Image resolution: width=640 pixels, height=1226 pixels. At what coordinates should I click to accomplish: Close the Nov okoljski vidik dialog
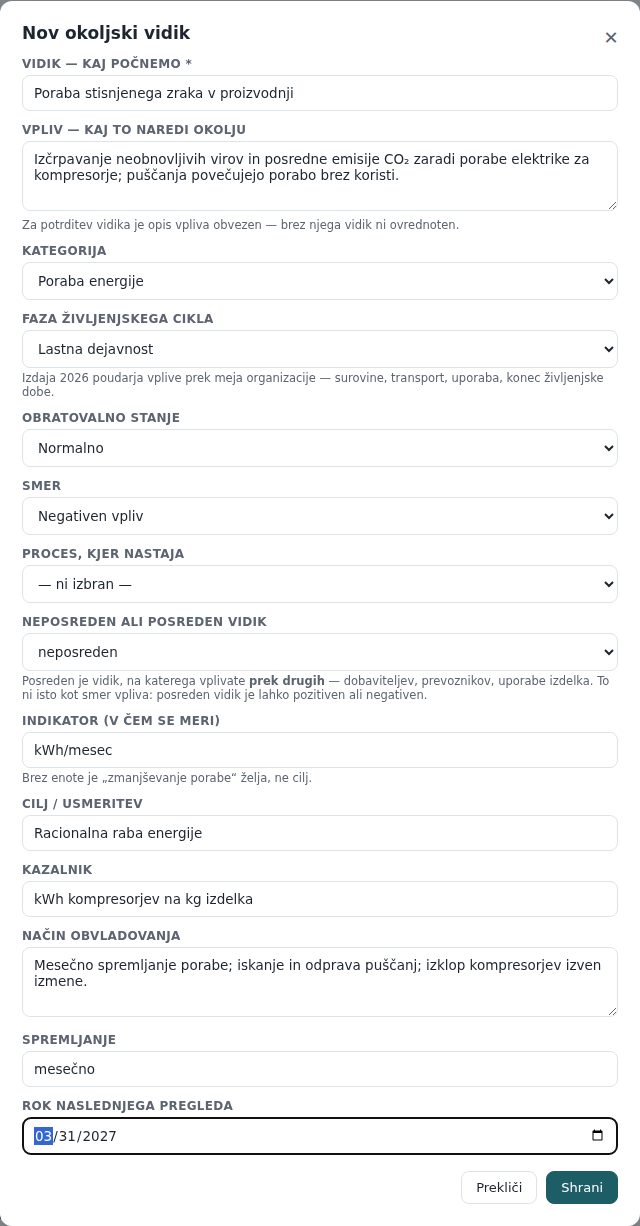(x=611, y=38)
